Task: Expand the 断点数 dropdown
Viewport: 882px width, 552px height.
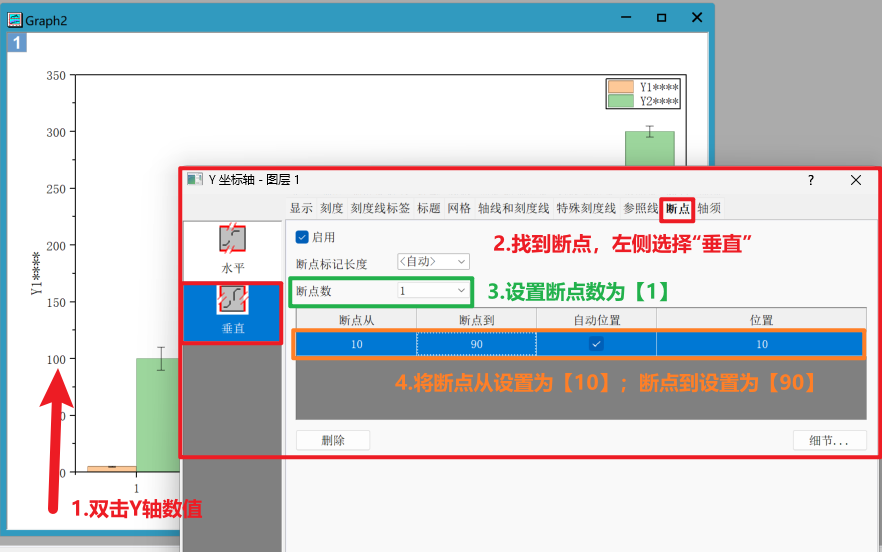Action: point(433,291)
